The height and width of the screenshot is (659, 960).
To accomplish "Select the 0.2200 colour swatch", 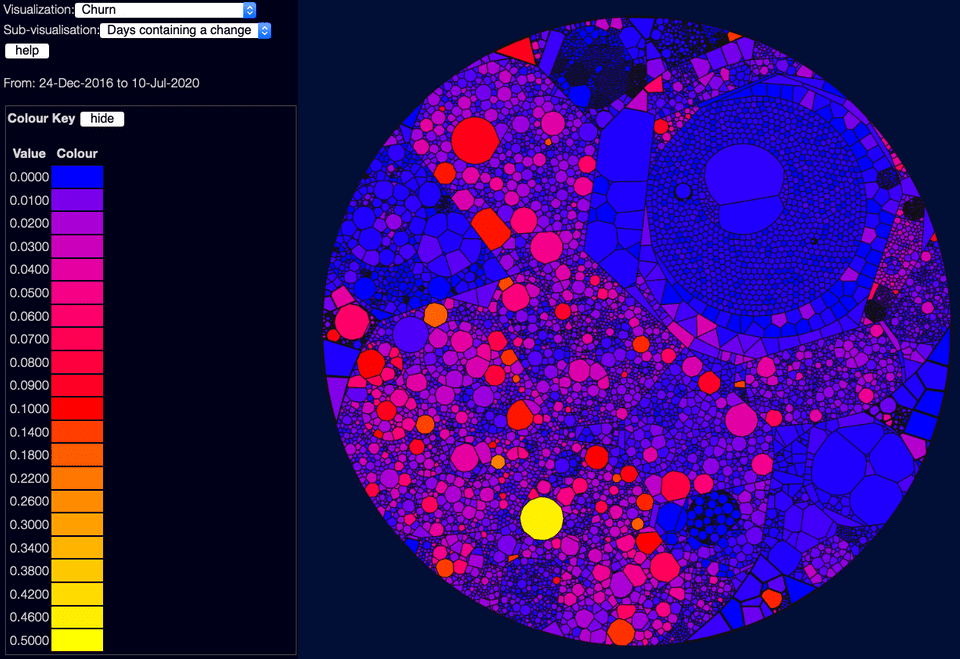I will pos(77,478).
